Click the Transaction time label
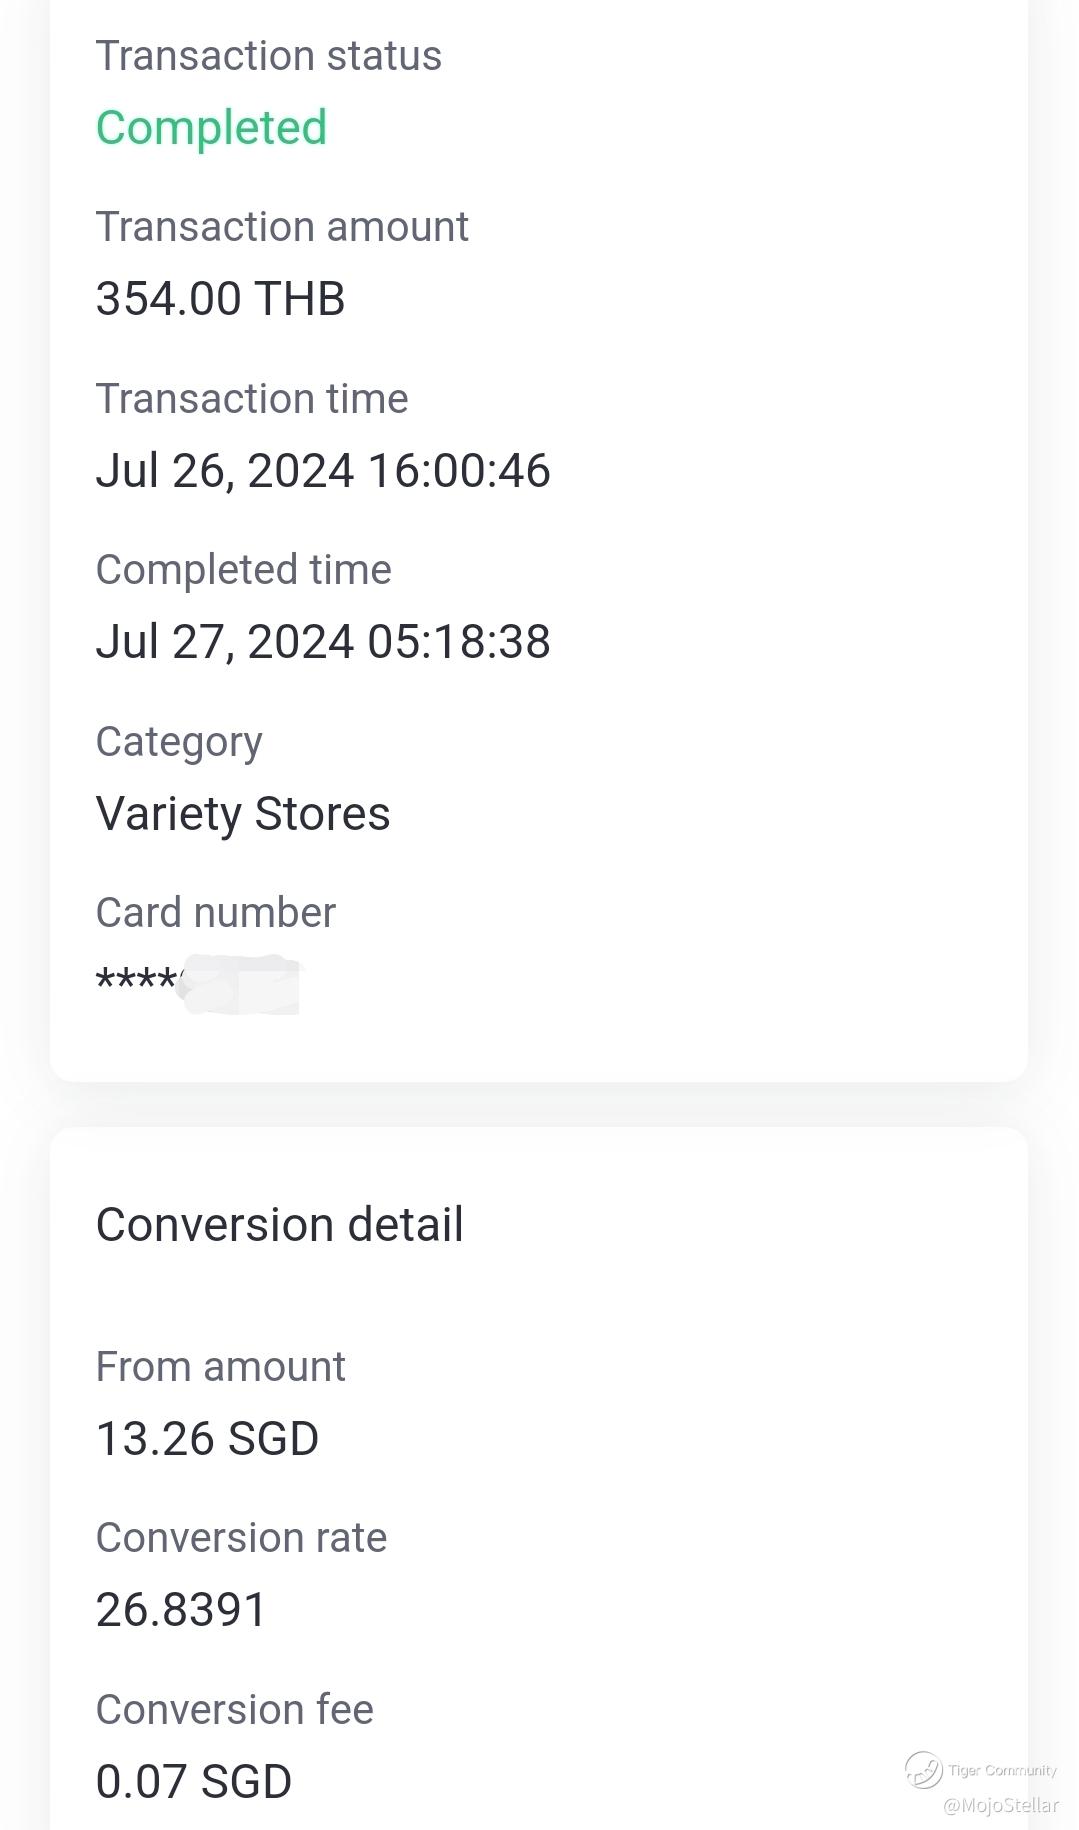This screenshot has width=1079, height=1830. pyautogui.click(x=251, y=399)
